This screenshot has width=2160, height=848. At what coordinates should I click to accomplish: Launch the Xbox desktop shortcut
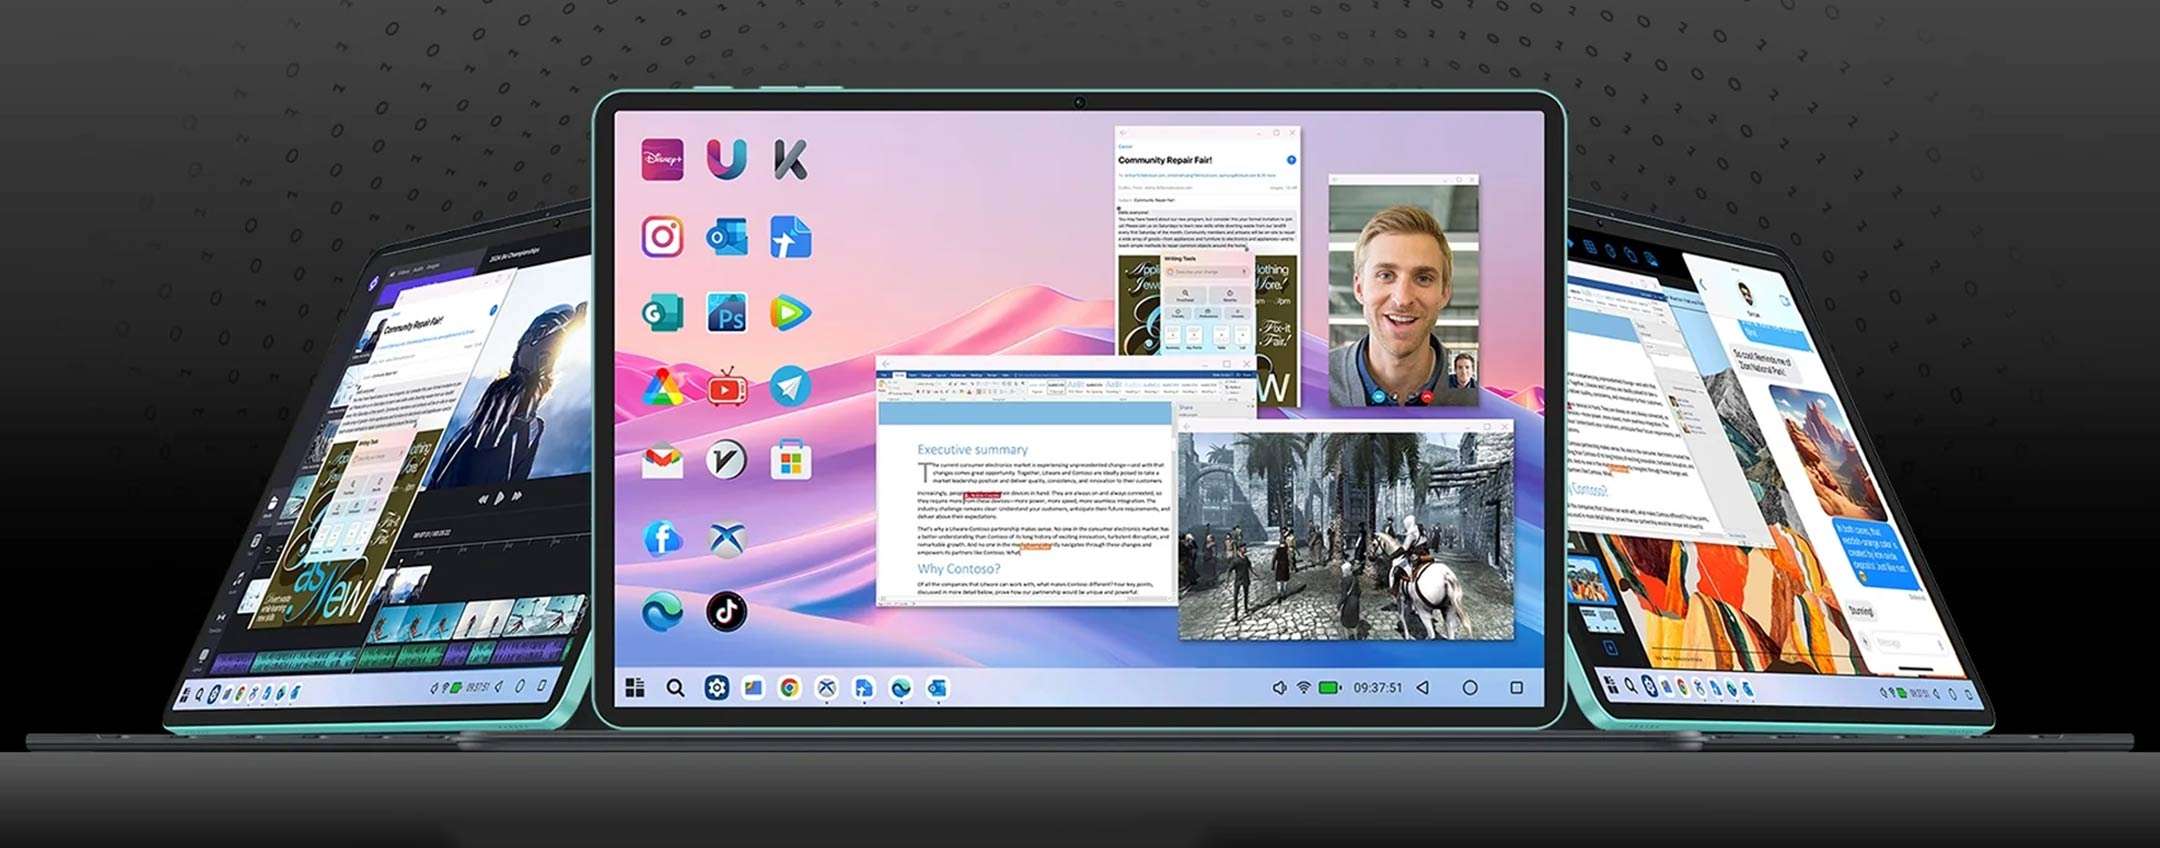coord(727,538)
